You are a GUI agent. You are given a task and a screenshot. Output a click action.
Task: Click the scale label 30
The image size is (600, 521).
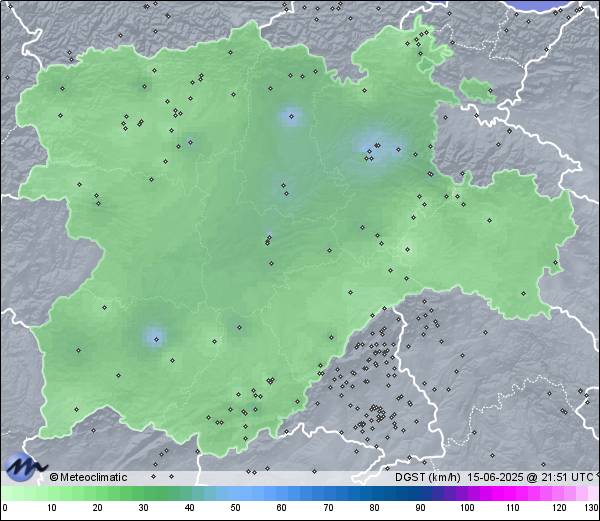coord(143,508)
